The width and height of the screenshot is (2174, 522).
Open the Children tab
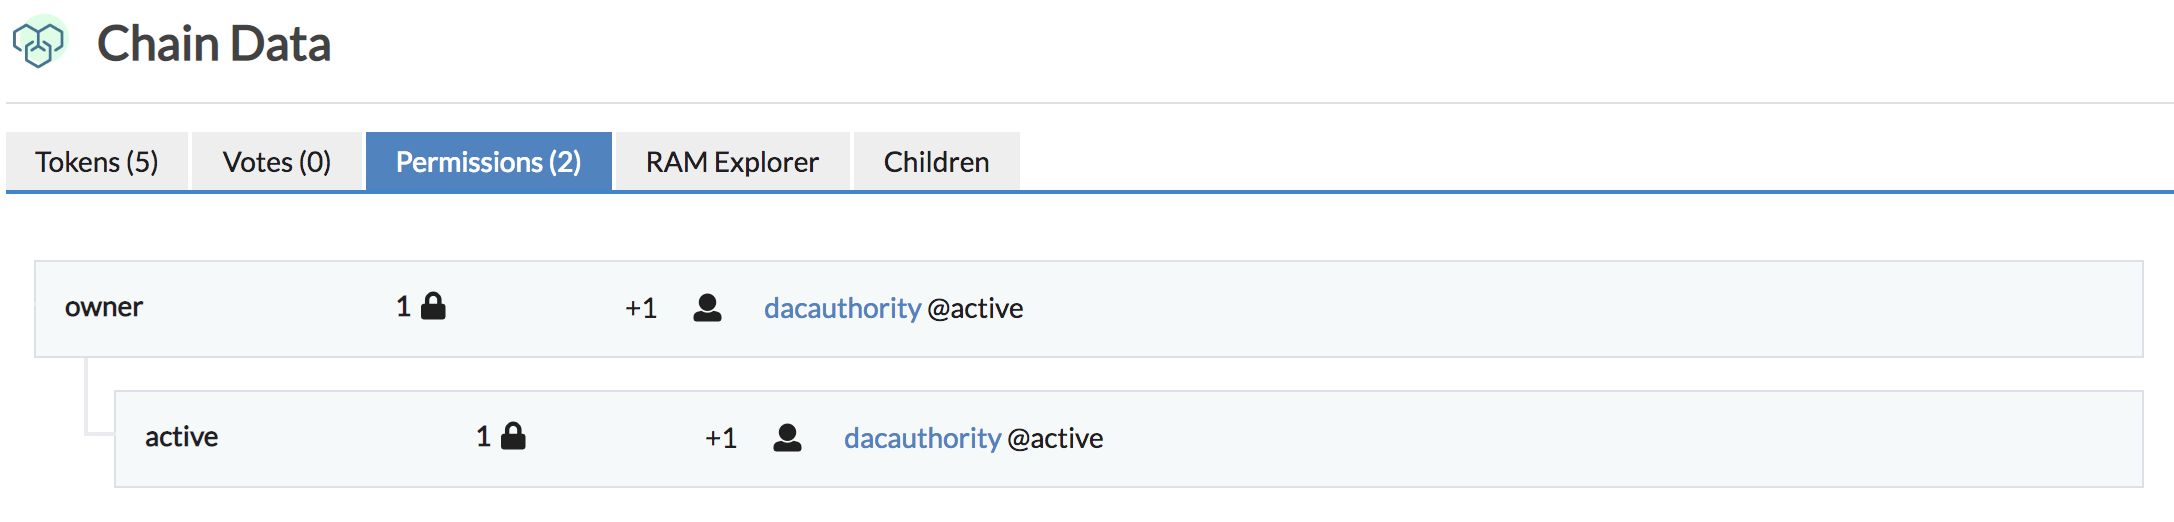pos(936,162)
